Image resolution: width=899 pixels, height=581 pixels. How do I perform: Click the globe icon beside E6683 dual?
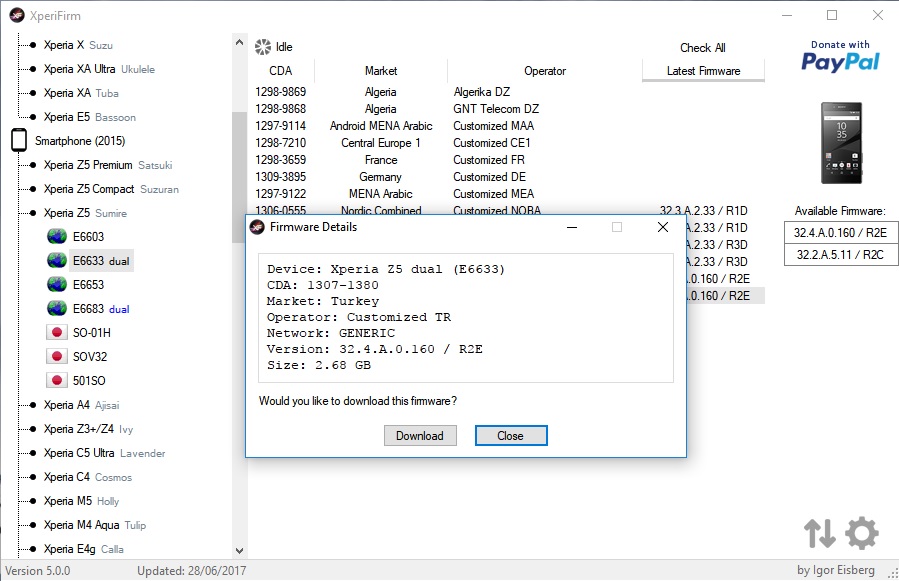click(x=57, y=309)
